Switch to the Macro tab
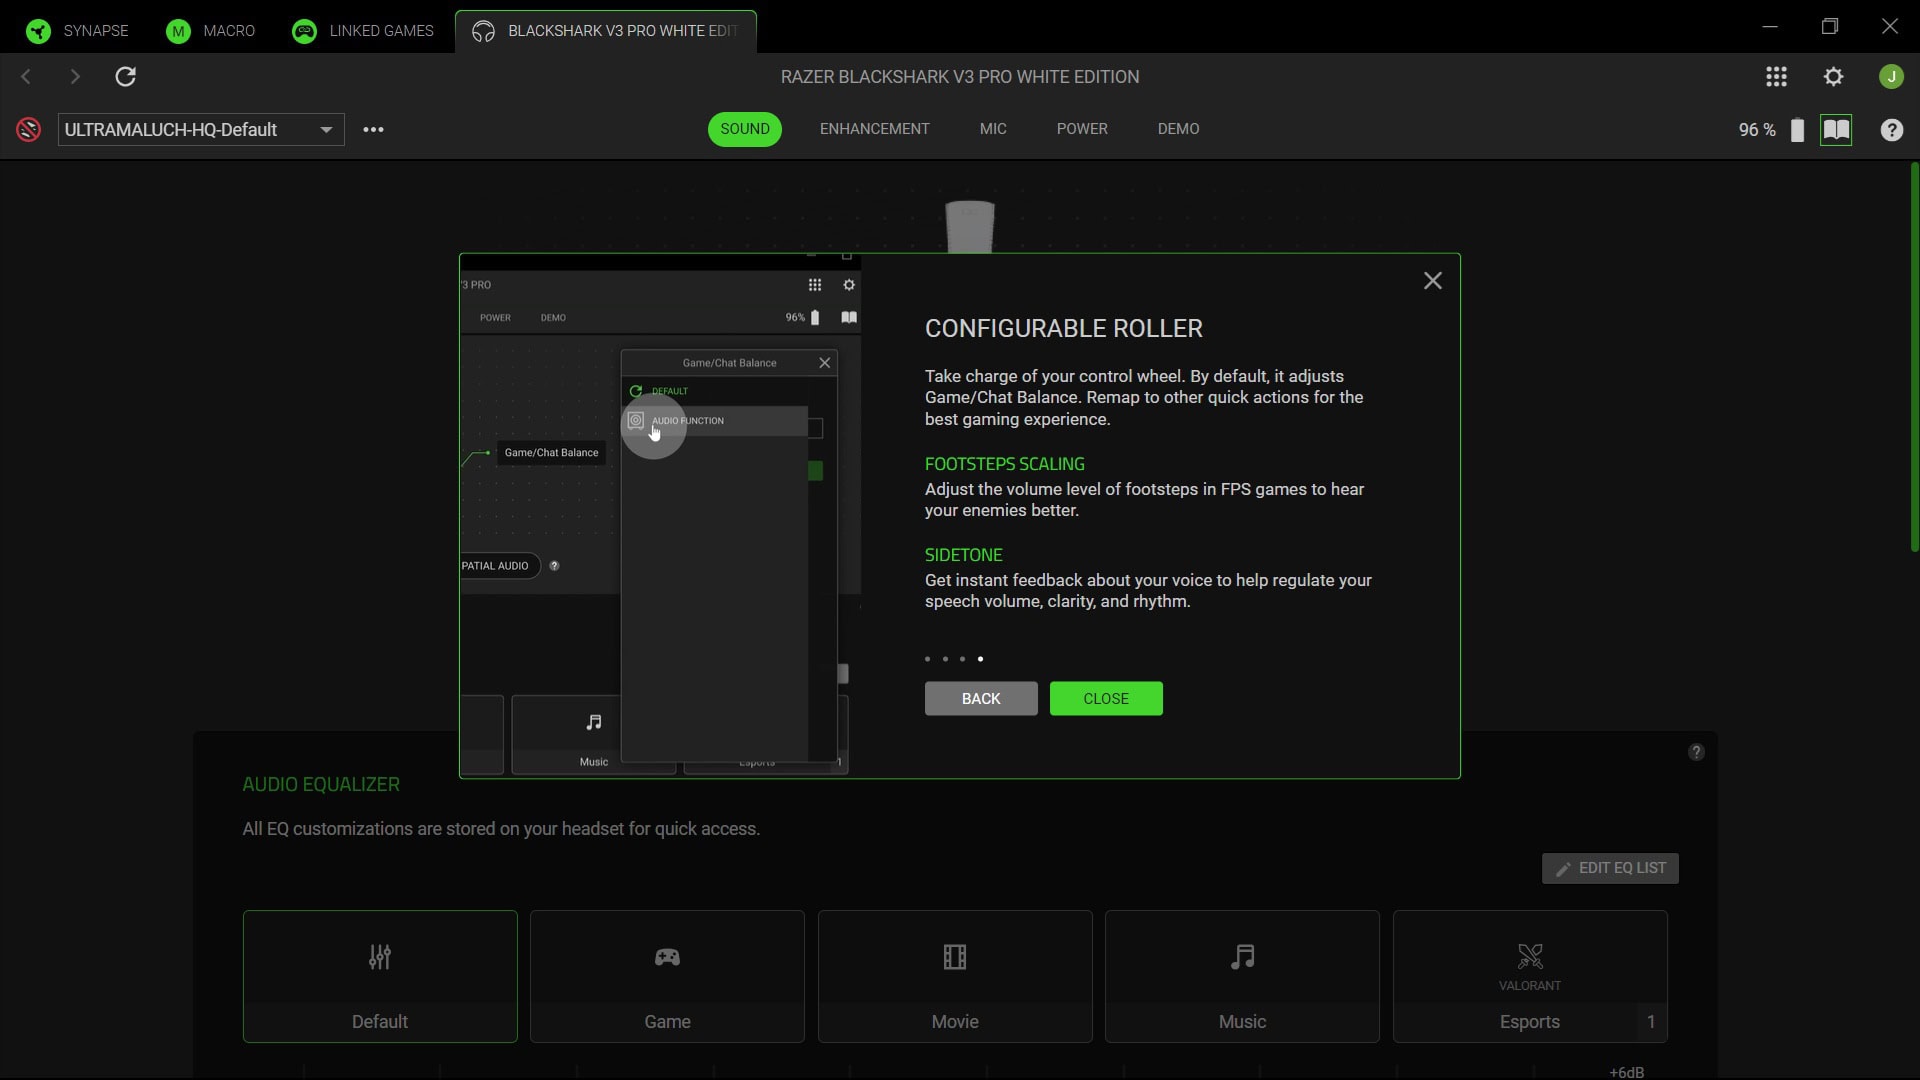 [x=211, y=31]
